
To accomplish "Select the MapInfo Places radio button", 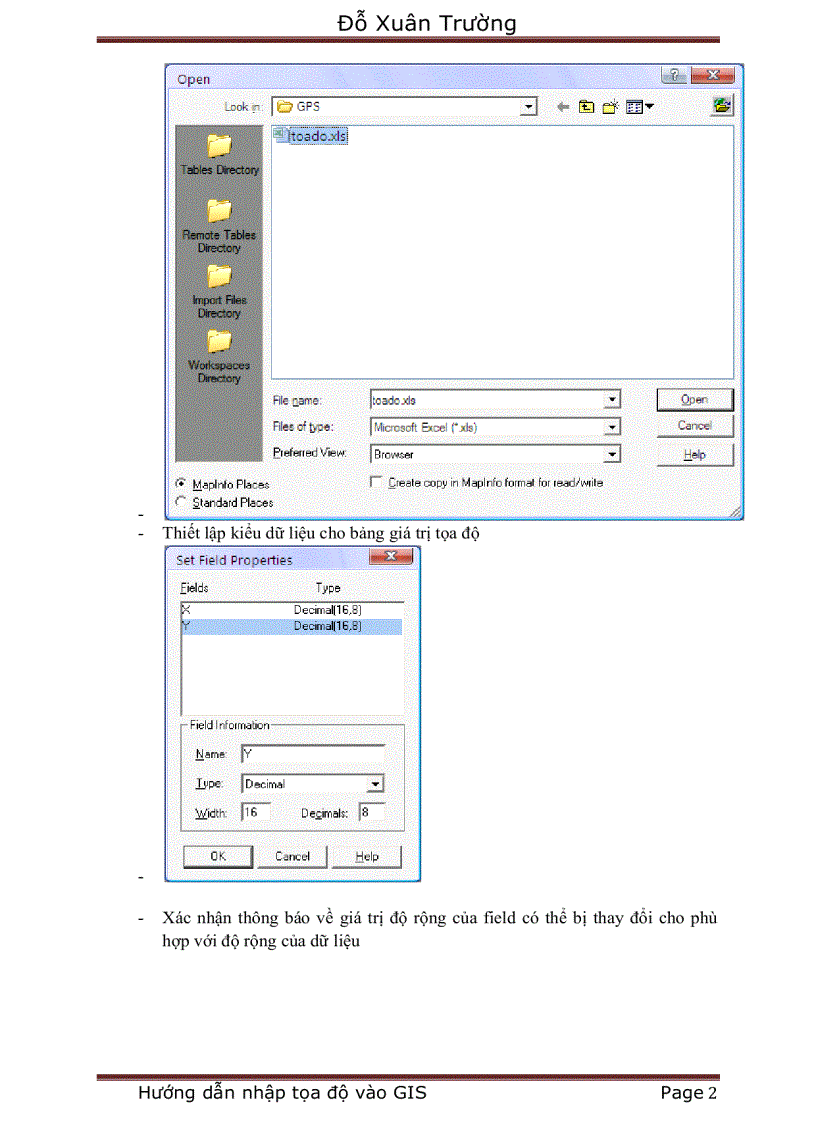I will click(x=181, y=484).
